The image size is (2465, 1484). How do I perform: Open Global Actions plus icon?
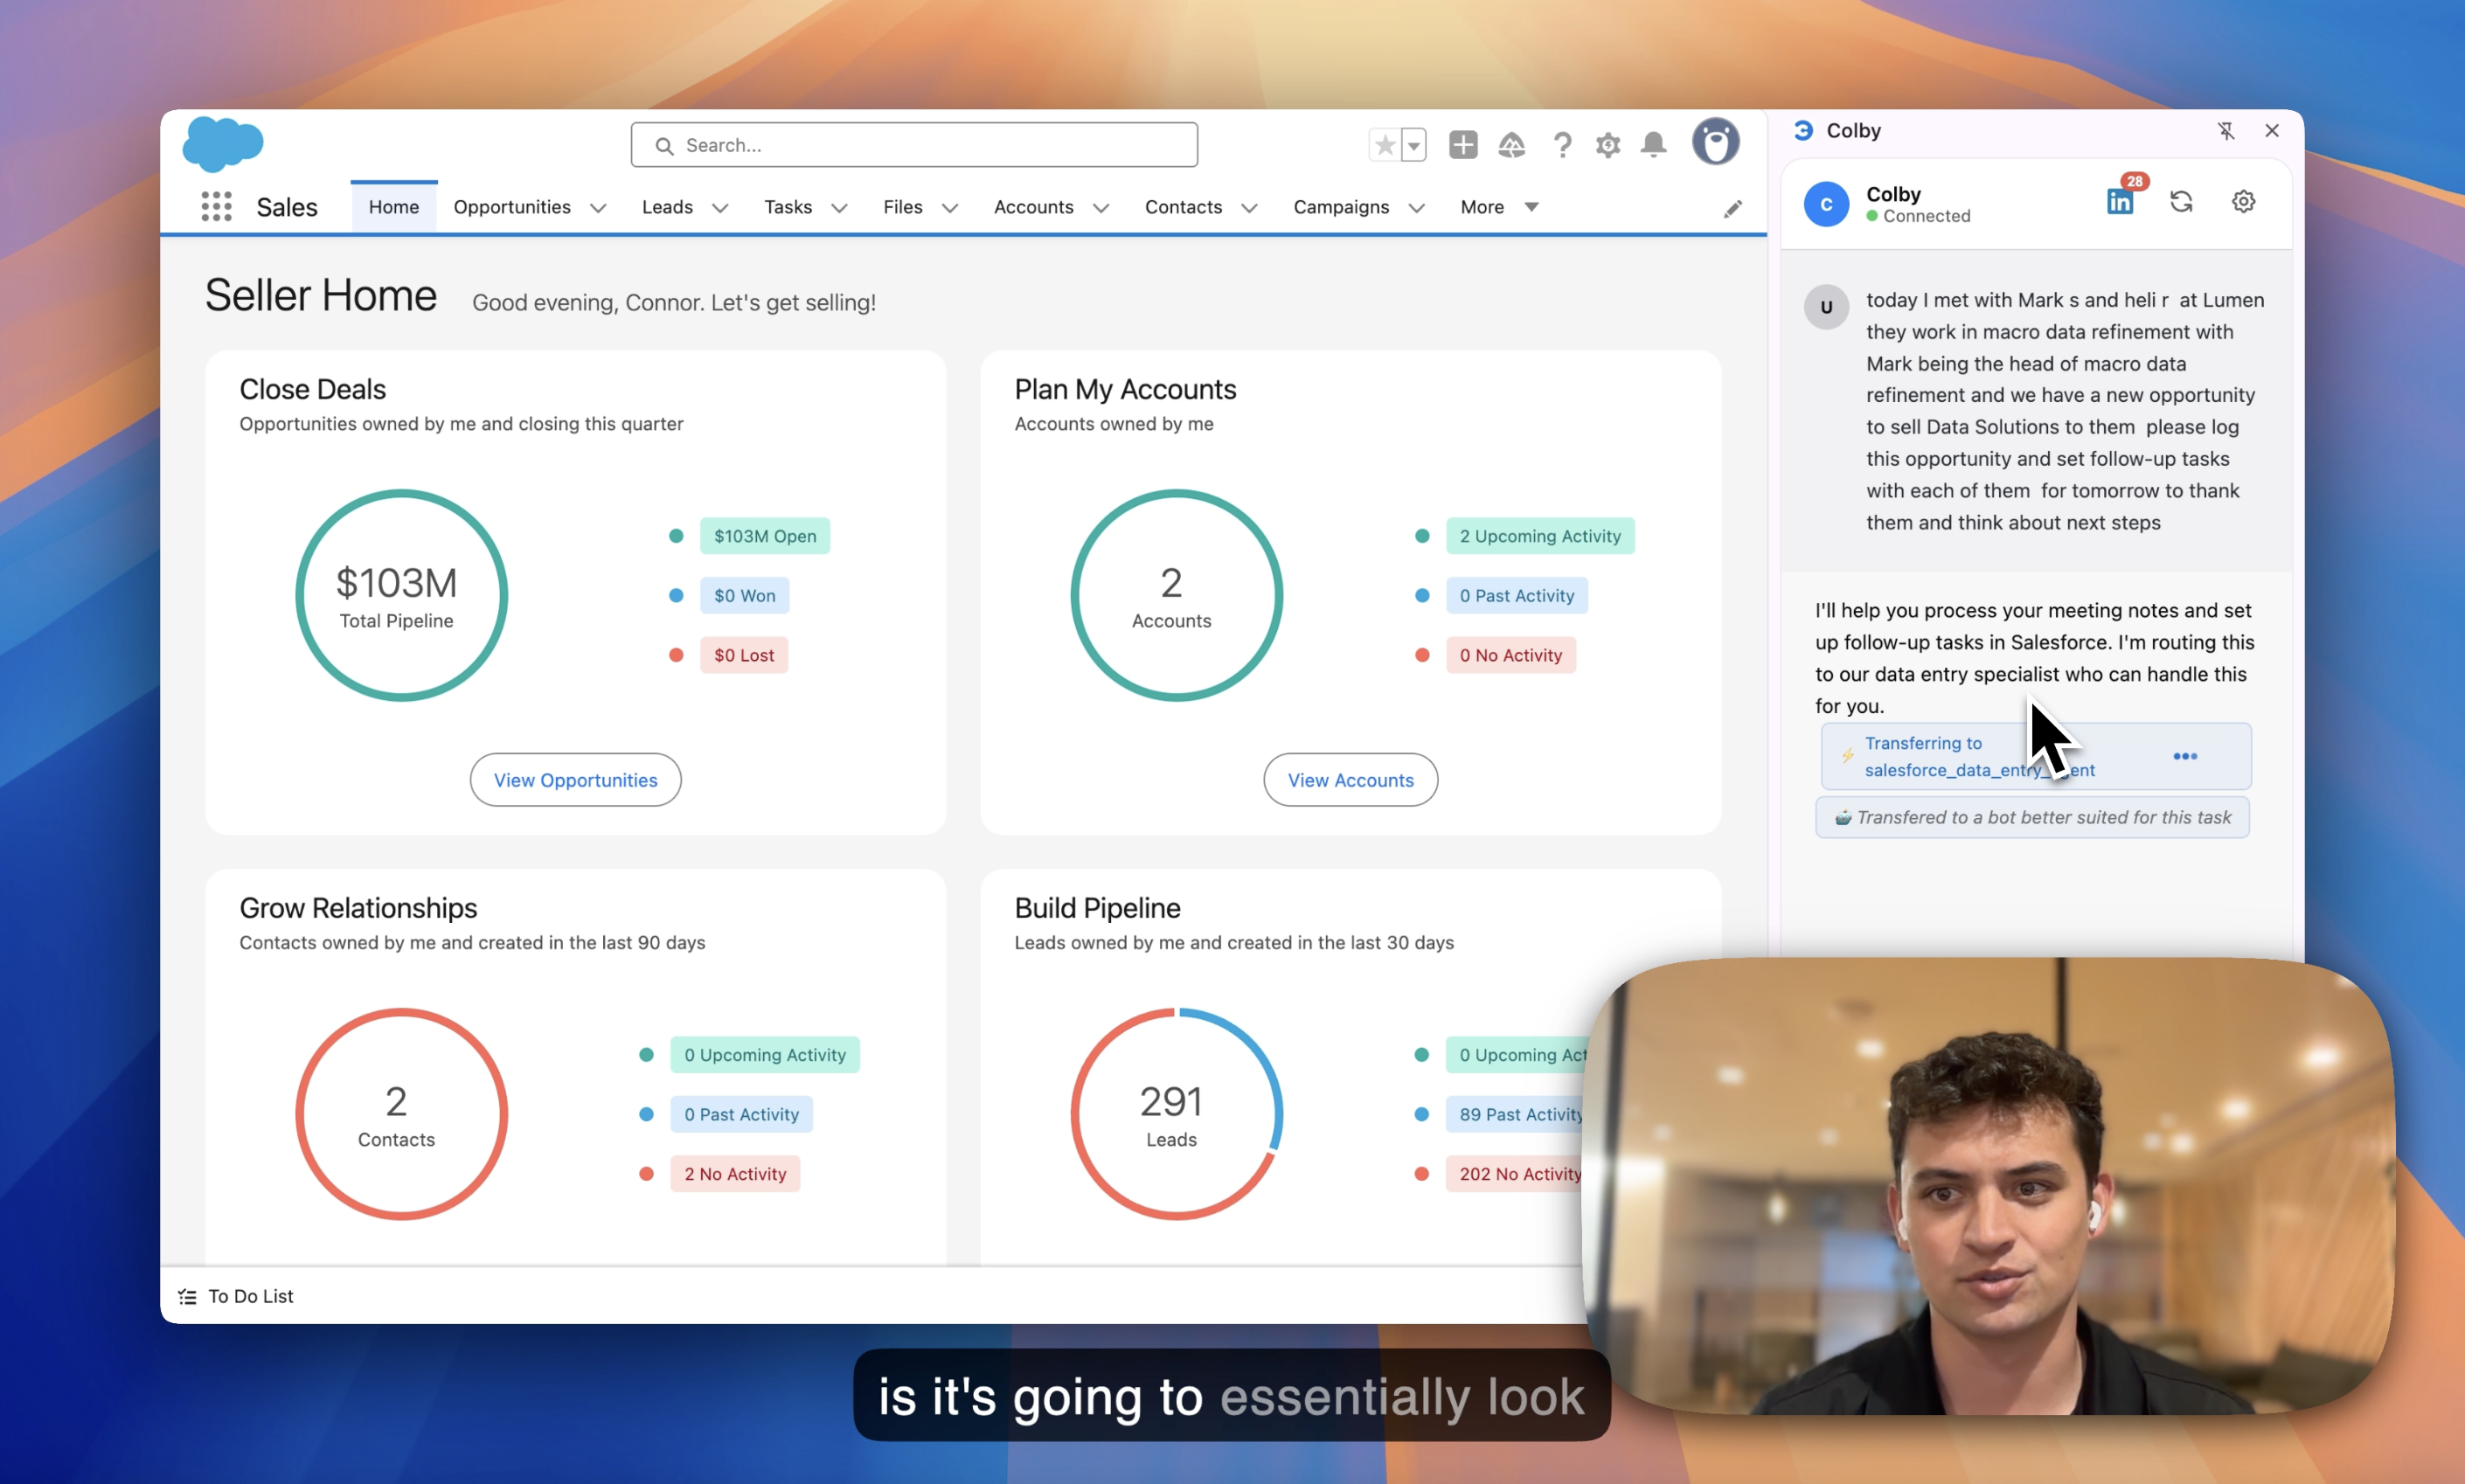pos(1463,145)
